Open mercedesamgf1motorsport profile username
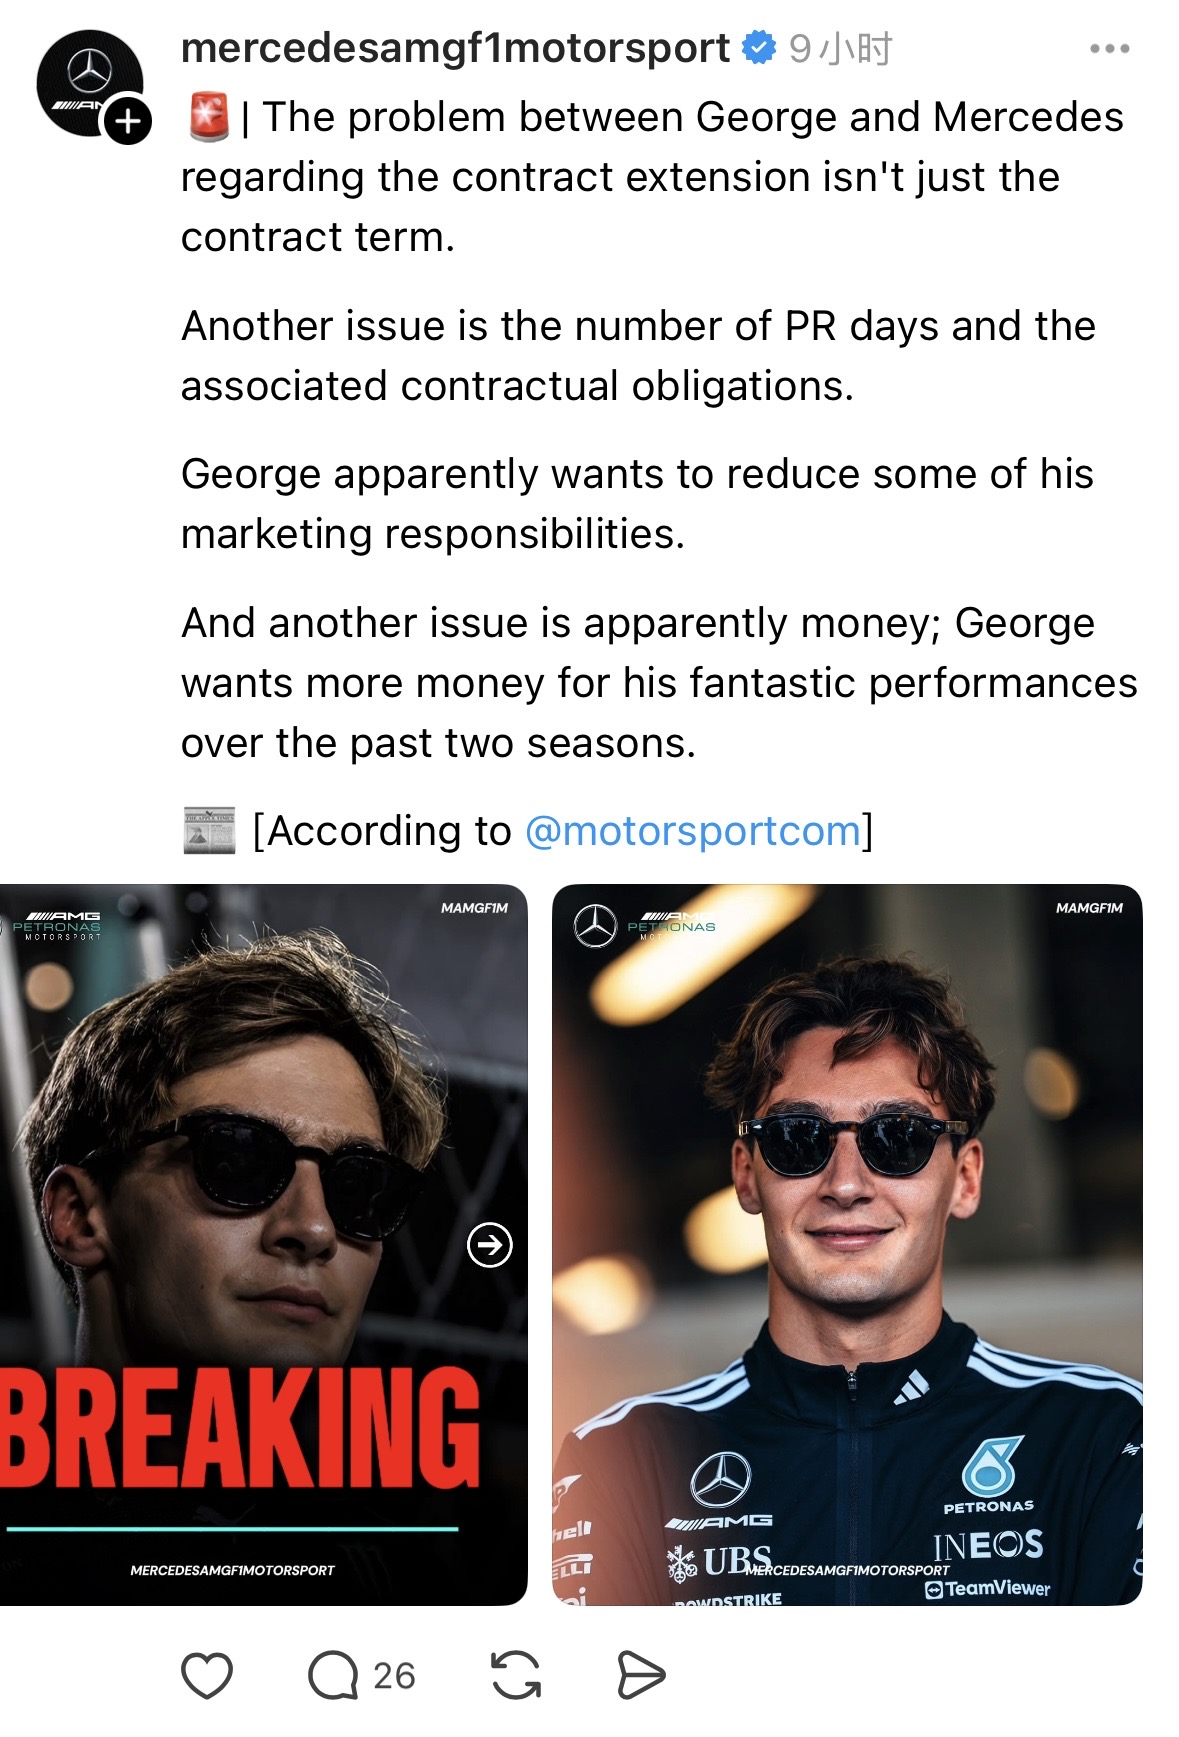1179x1737 pixels. coord(455,48)
